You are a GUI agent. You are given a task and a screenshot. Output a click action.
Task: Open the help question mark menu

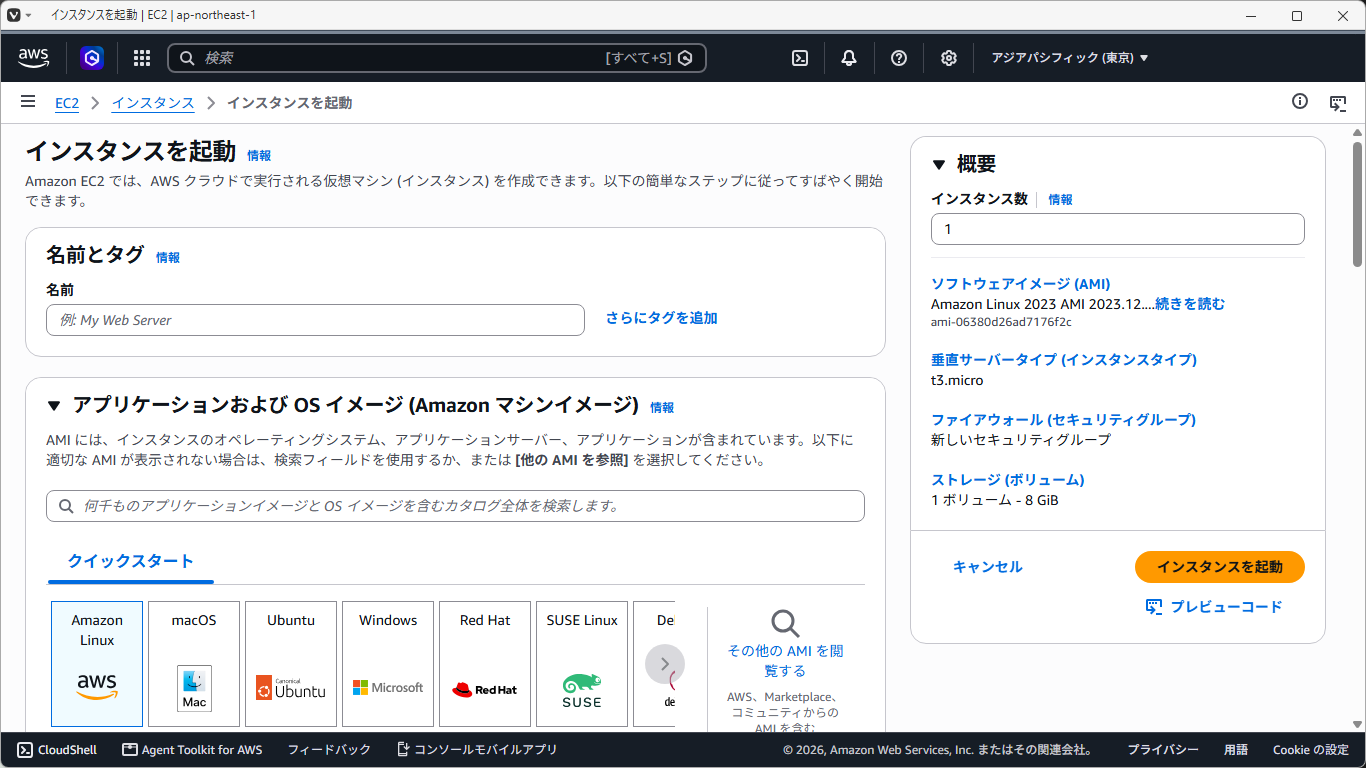pos(899,58)
